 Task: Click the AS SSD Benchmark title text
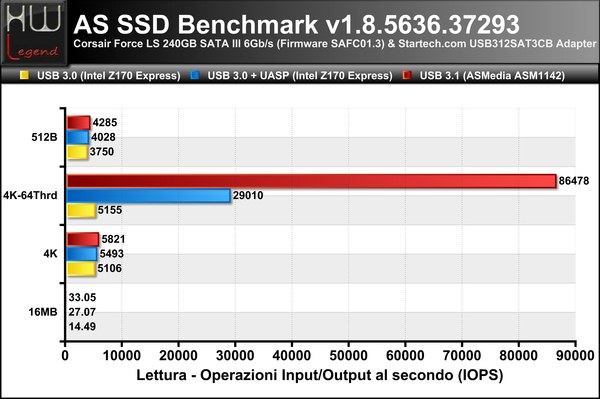[x=297, y=24]
